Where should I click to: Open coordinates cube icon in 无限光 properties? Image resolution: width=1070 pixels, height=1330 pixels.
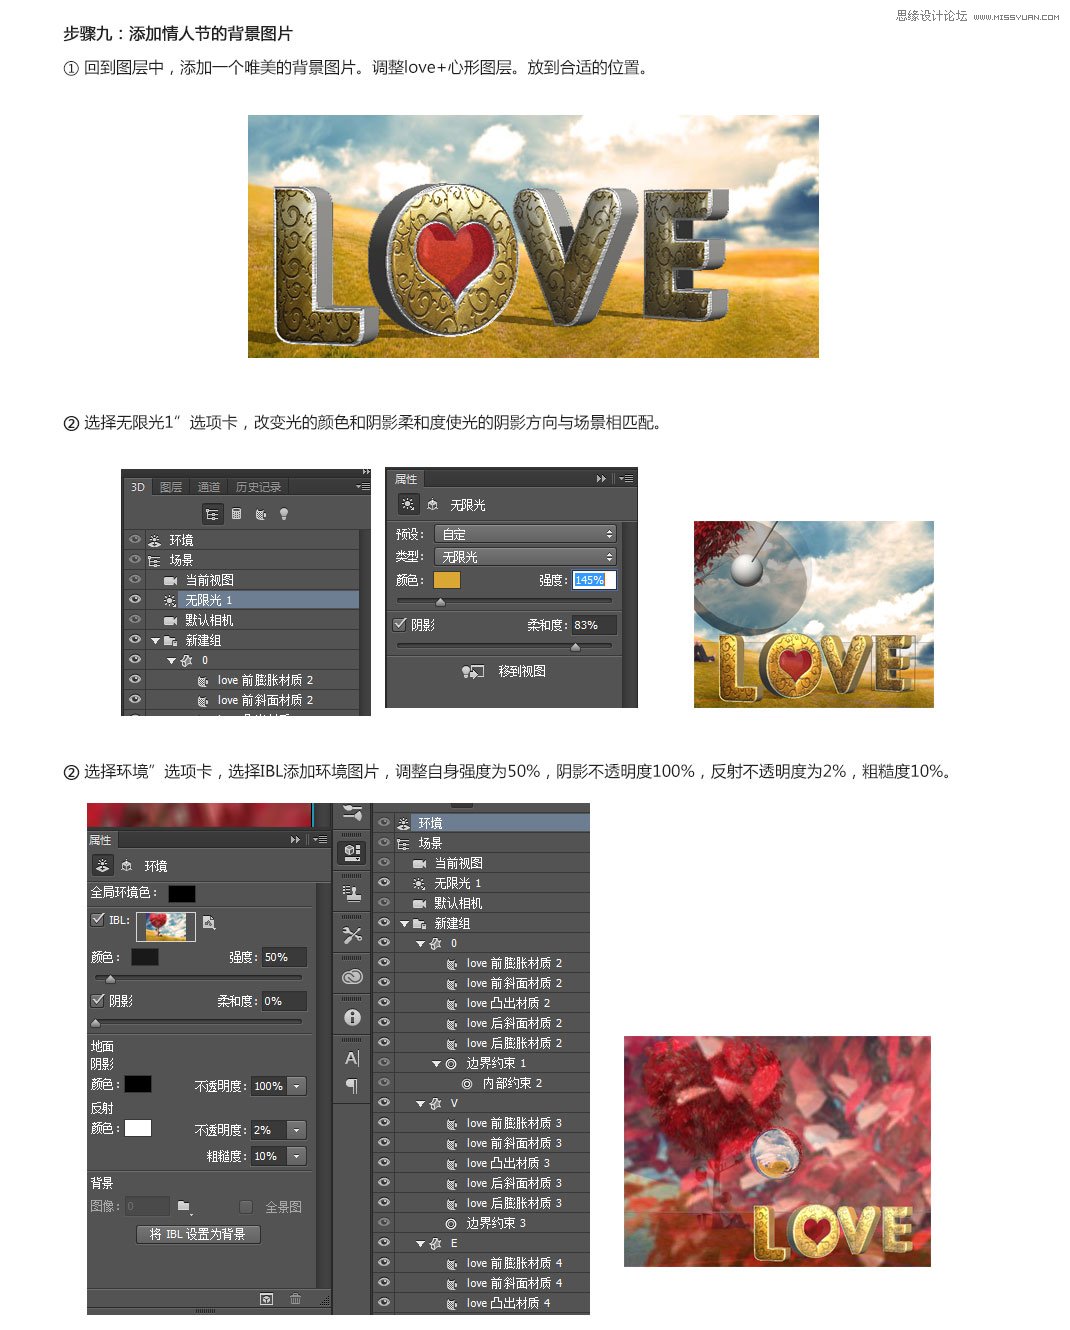(433, 505)
